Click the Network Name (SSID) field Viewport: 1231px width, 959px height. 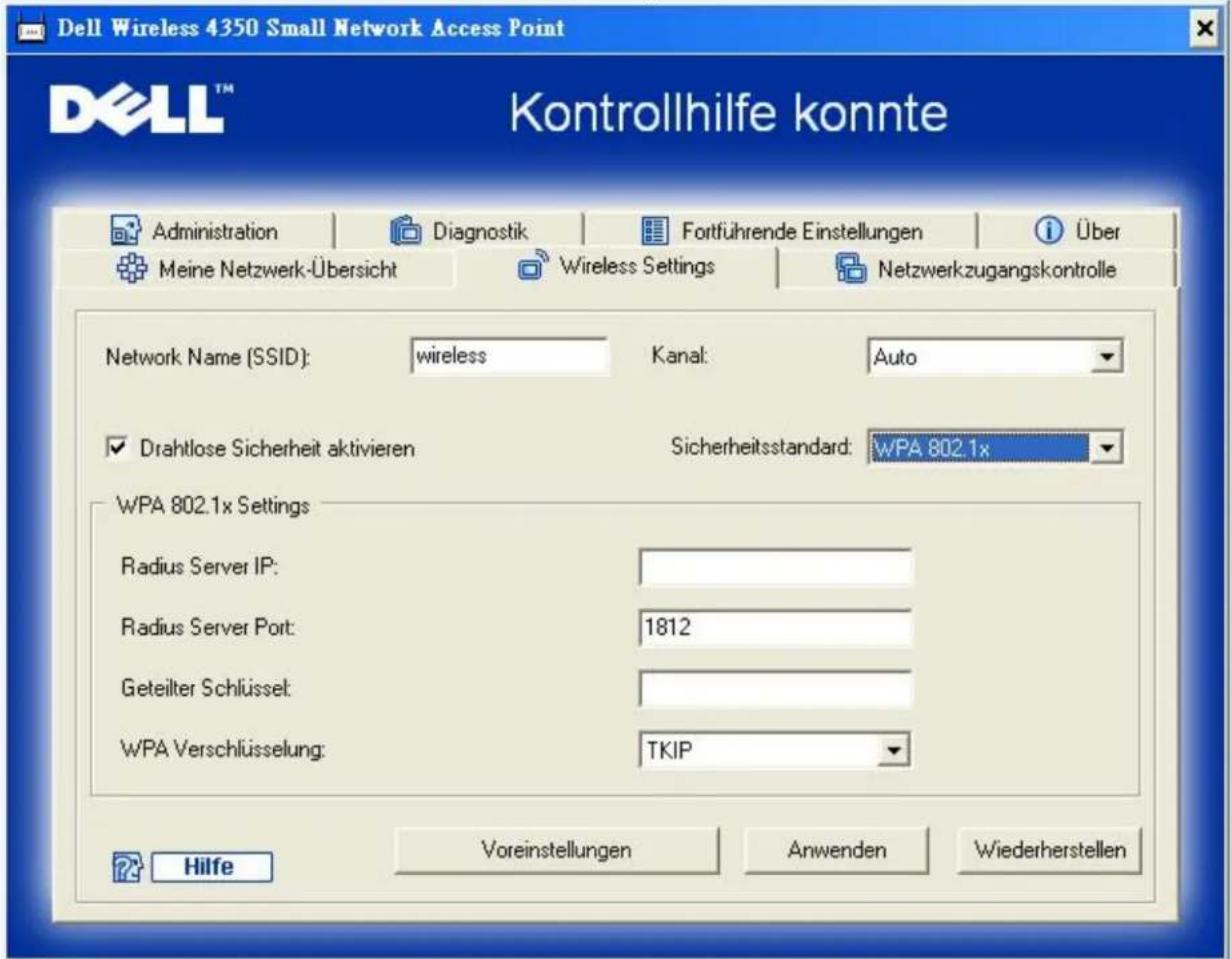pos(509,355)
